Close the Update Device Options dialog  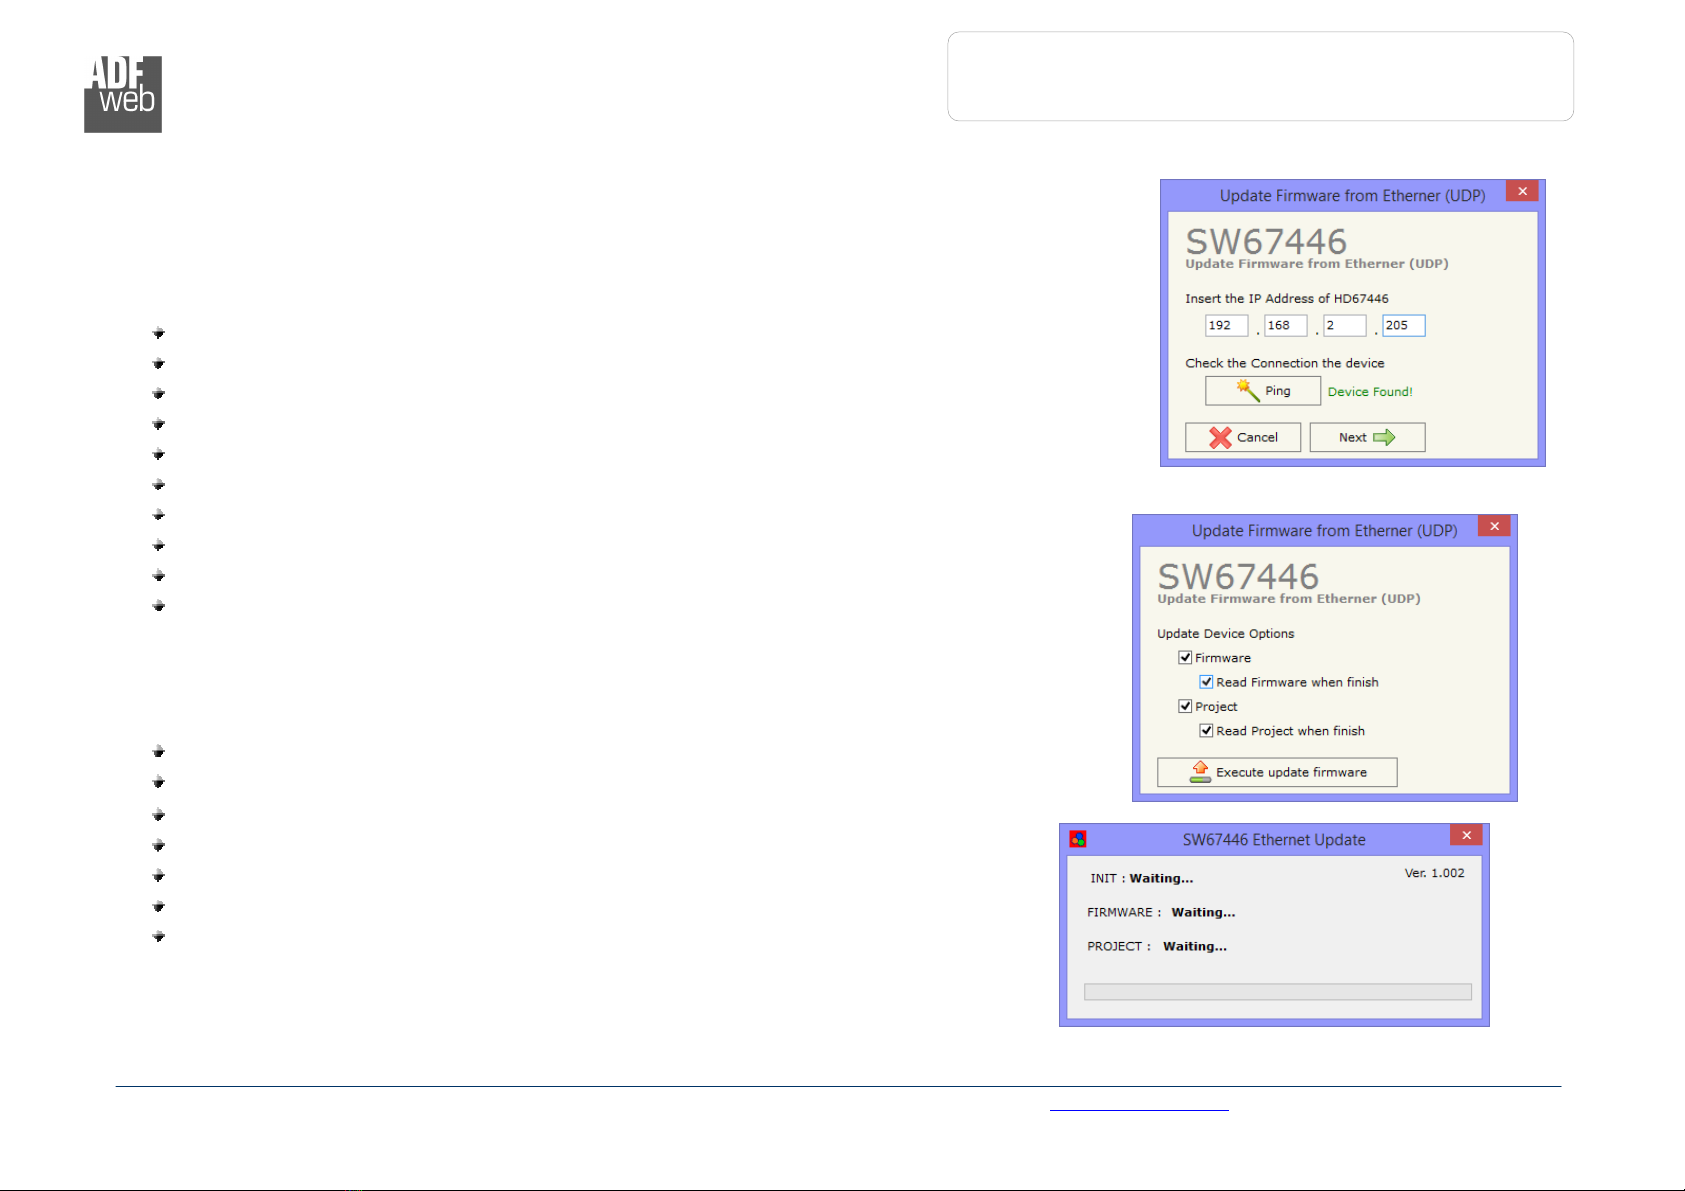[x=1494, y=526]
